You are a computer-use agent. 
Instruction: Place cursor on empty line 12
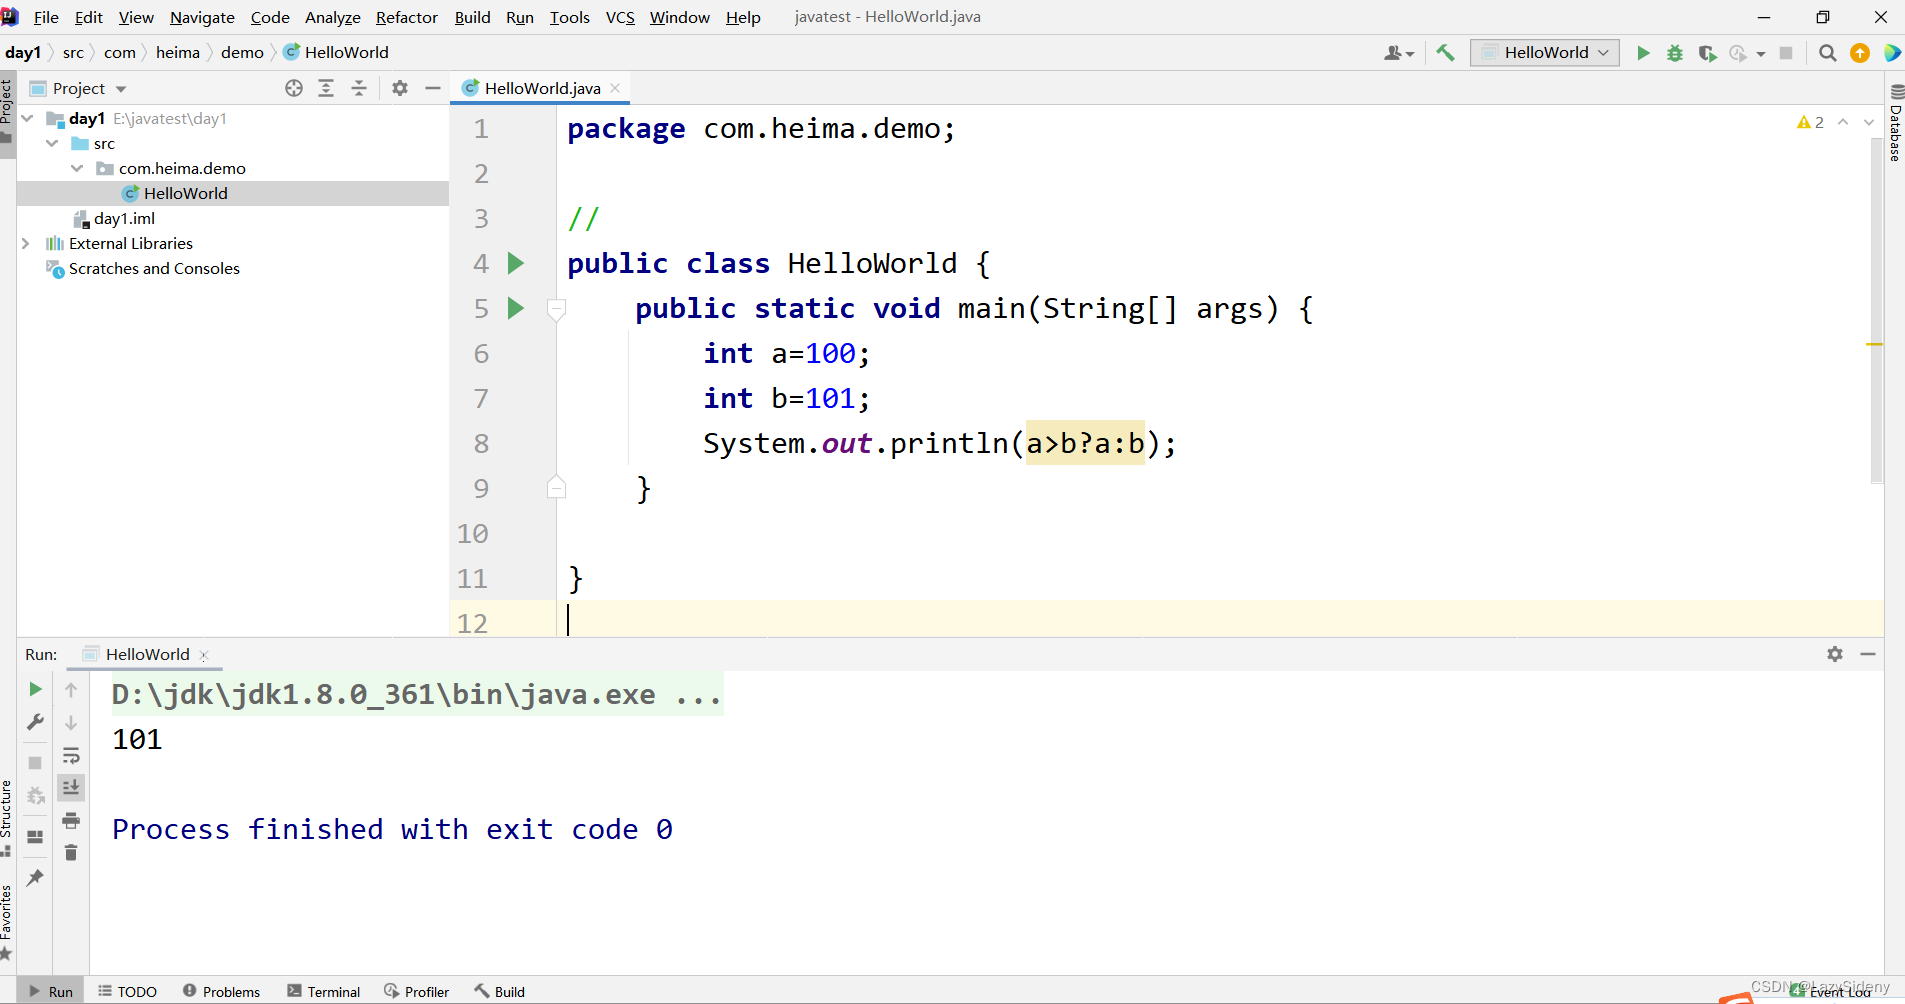tap(1220, 620)
